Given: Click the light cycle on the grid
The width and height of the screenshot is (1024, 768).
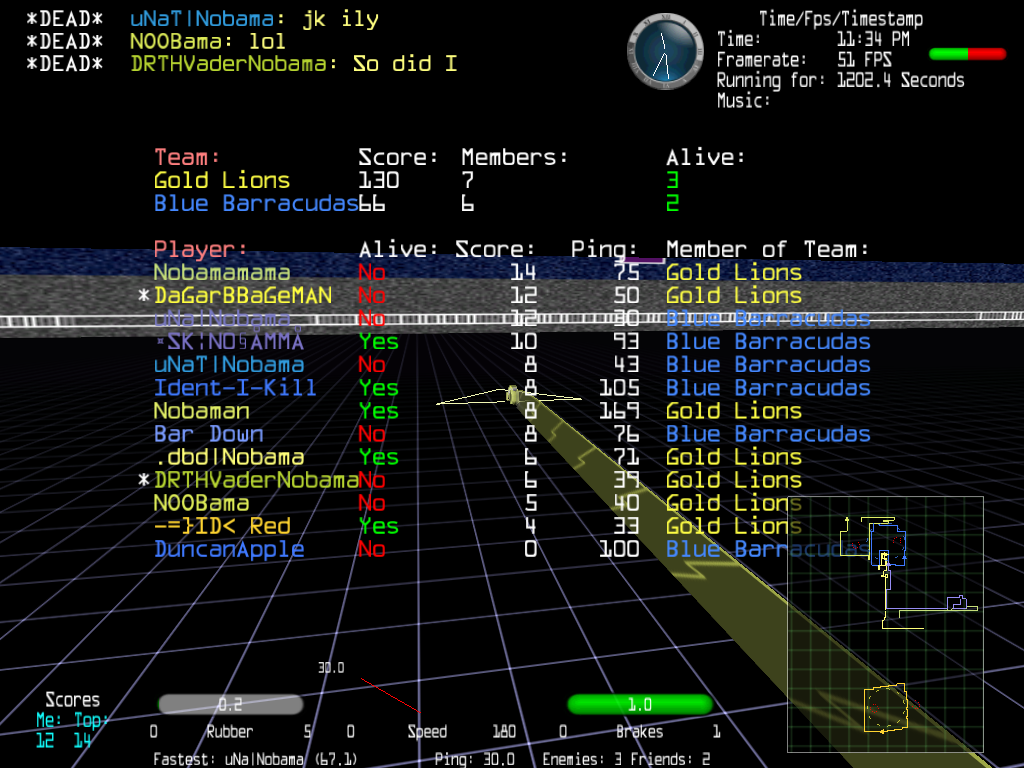Looking at the screenshot, I should click(514, 396).
